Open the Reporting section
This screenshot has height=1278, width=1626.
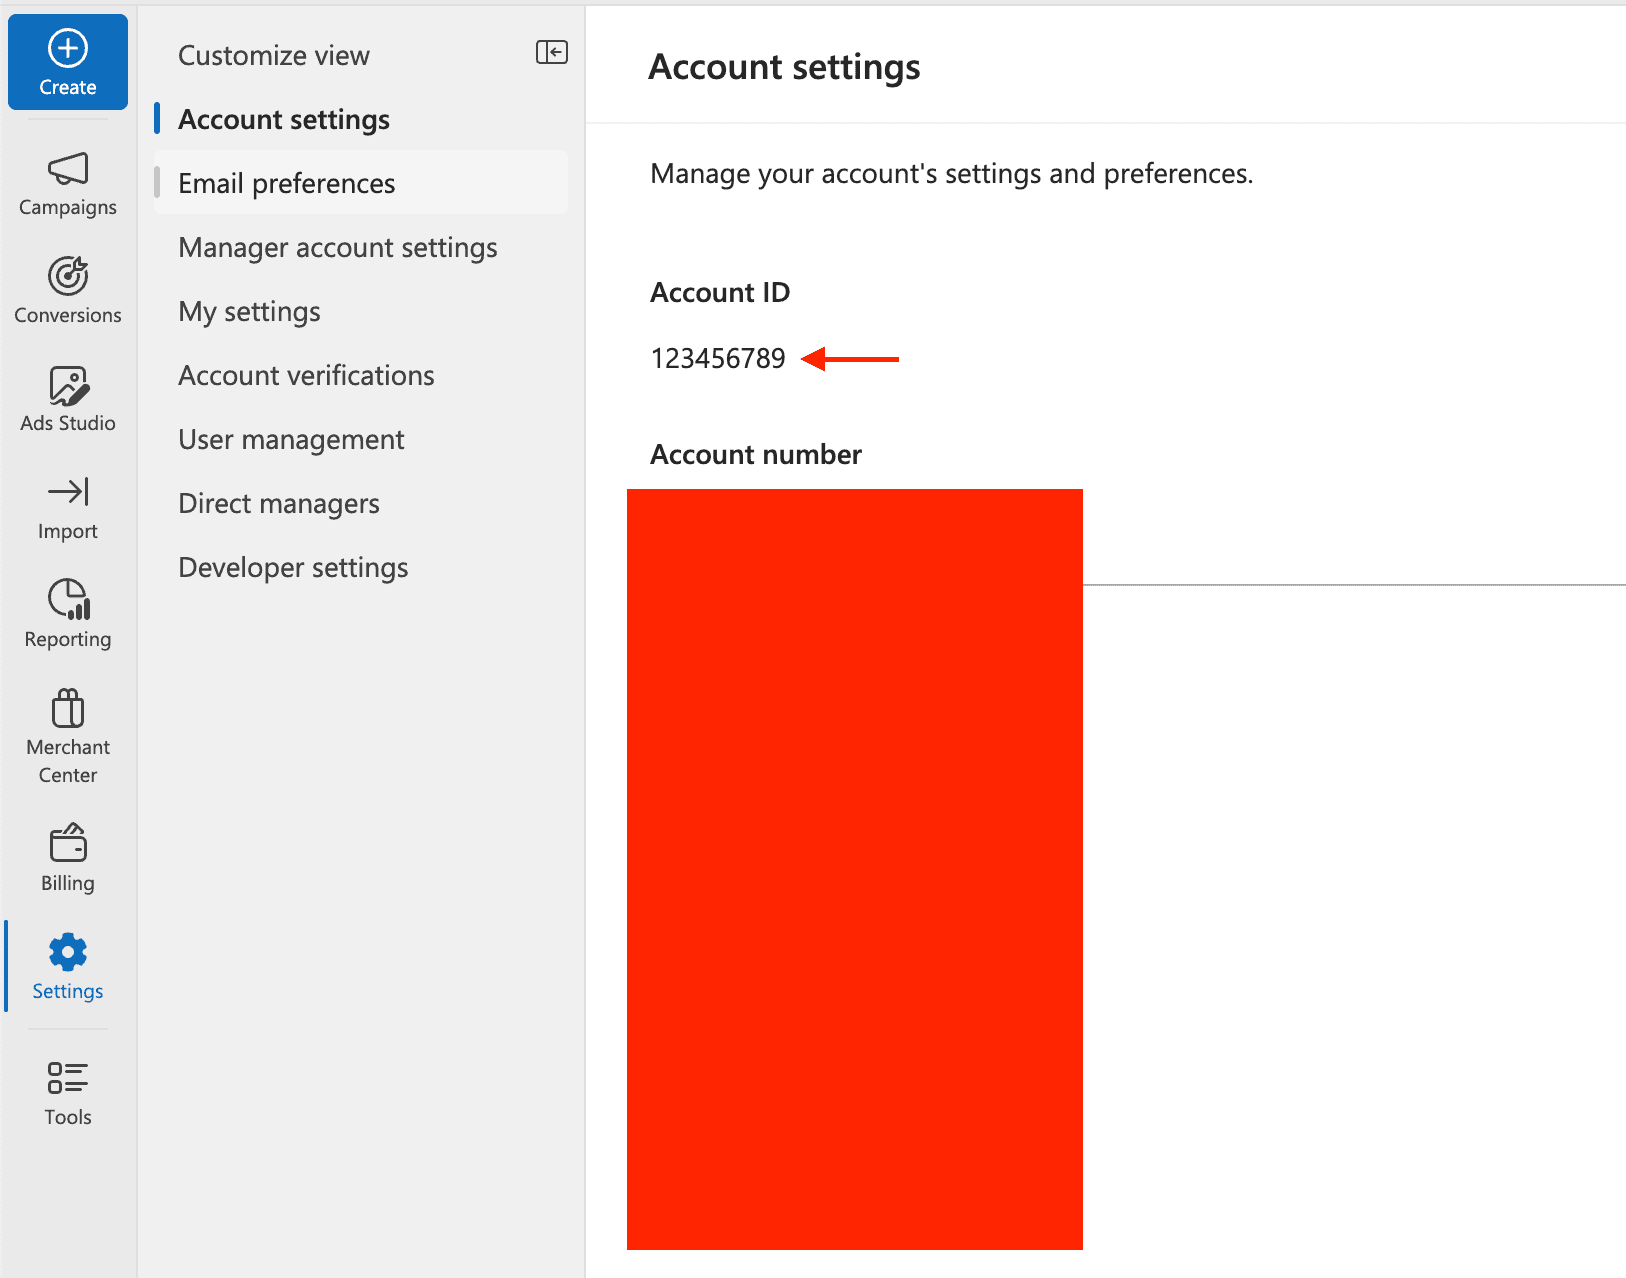(67, 614)
